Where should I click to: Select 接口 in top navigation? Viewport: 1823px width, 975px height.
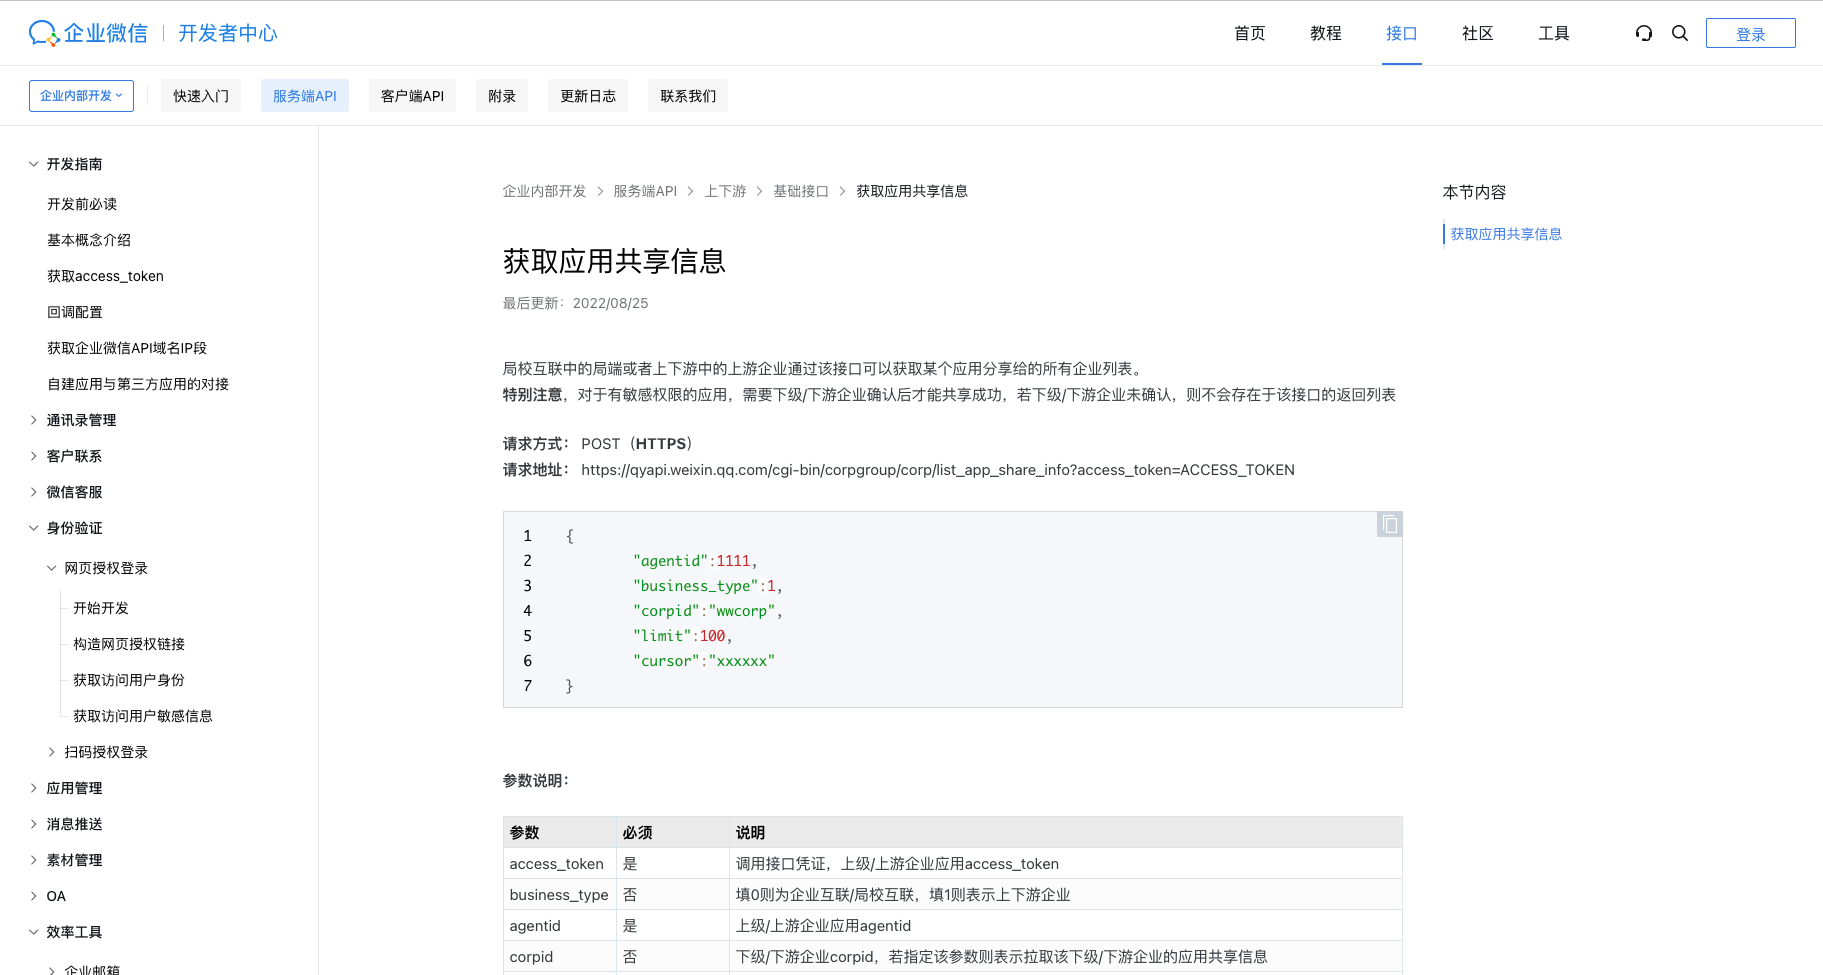[x=1402, y=33]
